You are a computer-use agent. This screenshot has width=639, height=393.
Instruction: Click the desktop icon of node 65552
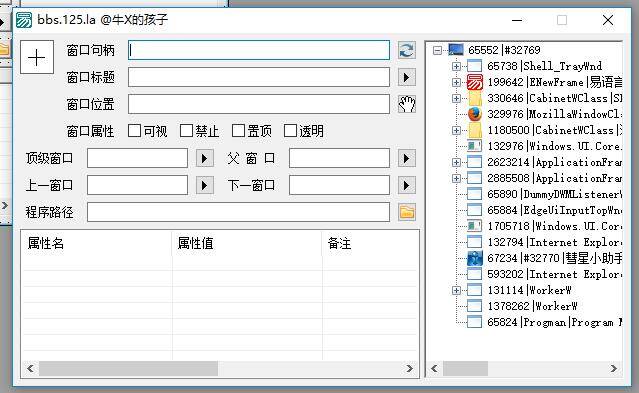456,50
